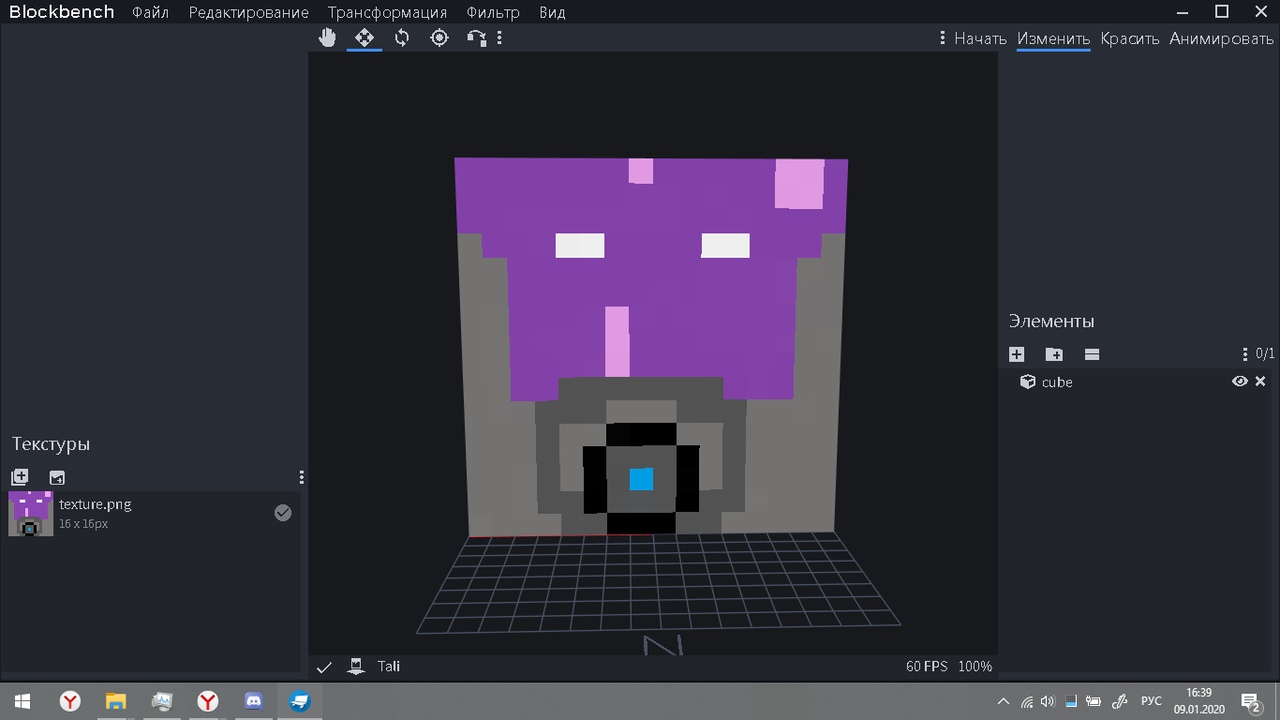Click the 0/1 selection counter
Screen dimensions: 1280x720
(x=1265, y=354)
